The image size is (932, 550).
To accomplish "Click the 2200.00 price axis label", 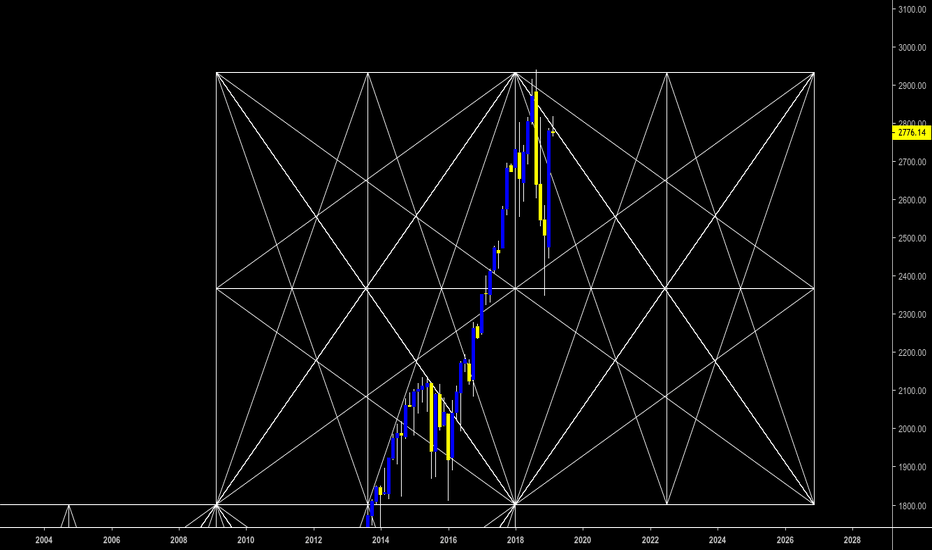I will [912, 353].
